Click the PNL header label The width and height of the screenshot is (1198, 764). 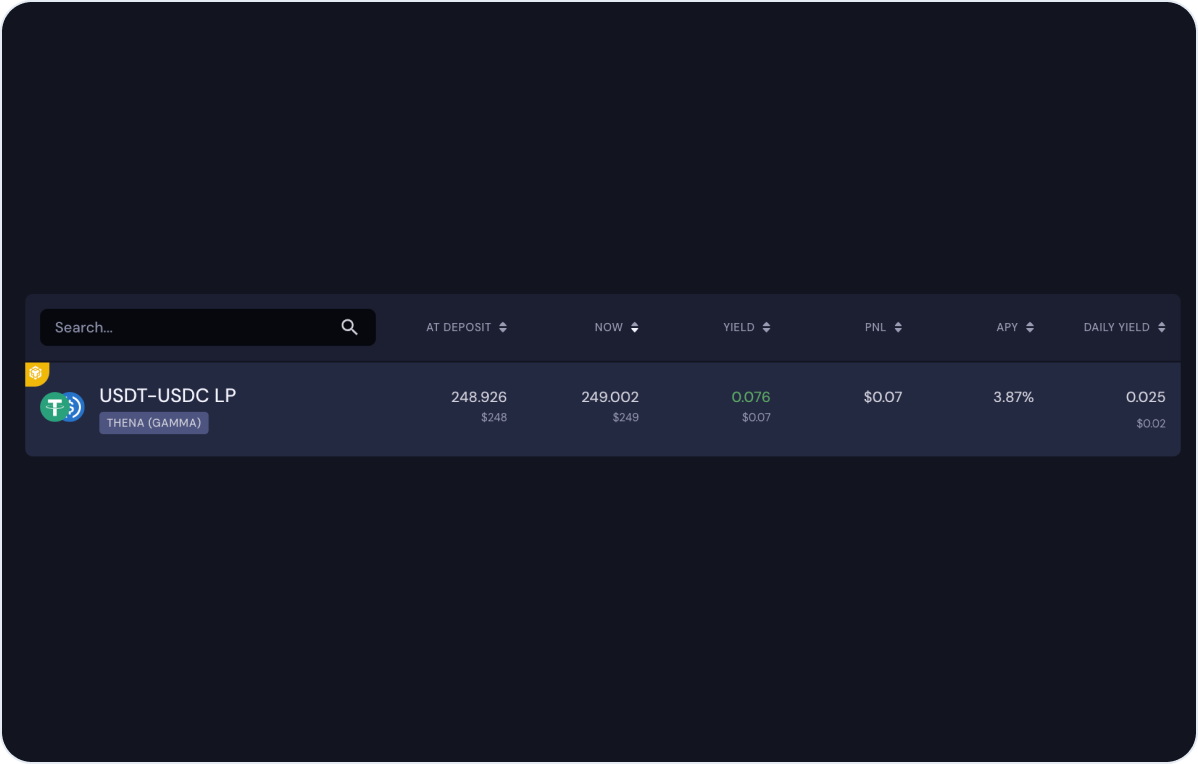[x=875, y=327]
